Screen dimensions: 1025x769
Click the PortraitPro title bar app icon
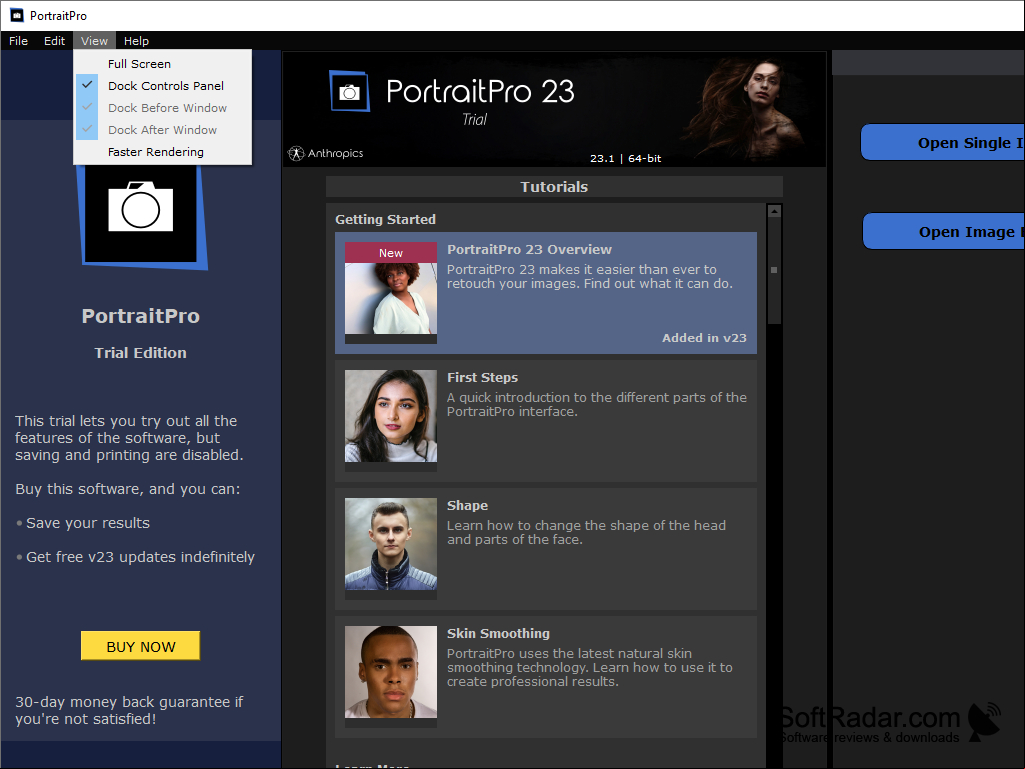[17, 15]
